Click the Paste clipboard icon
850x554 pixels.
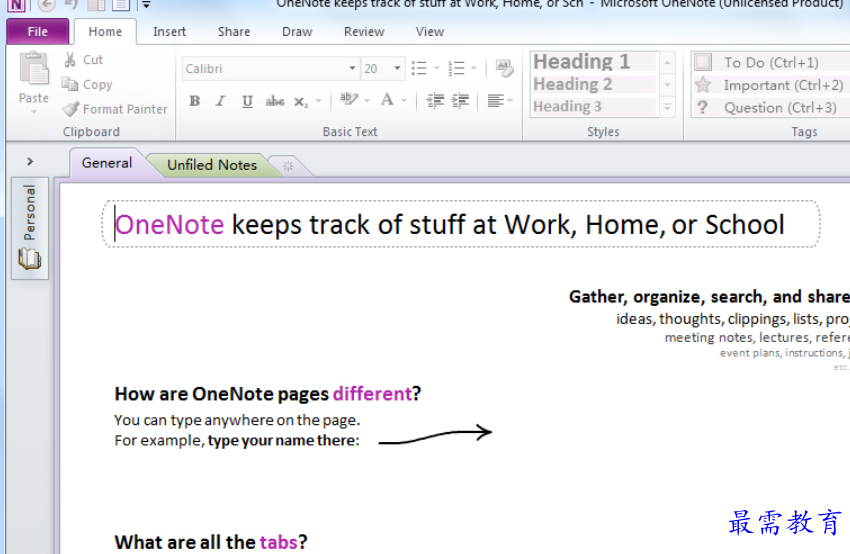coord(34,69)
